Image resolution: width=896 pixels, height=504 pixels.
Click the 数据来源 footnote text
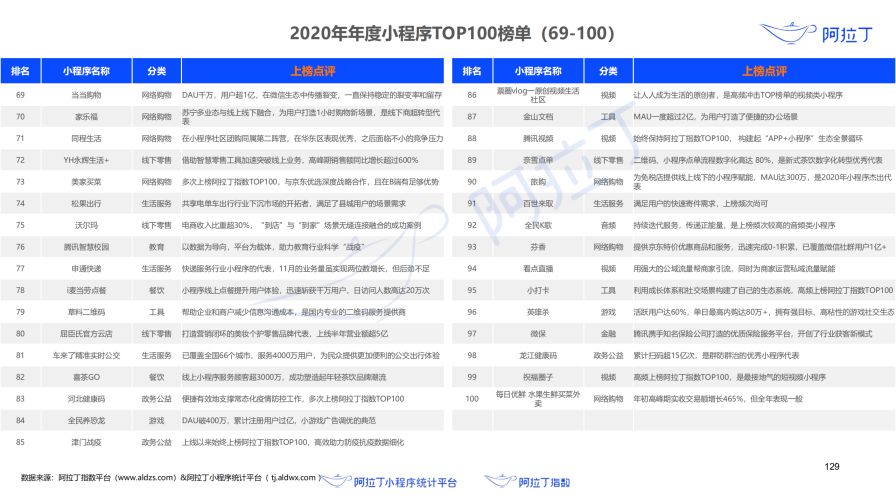pyautogui.click(x=170, y=478)
